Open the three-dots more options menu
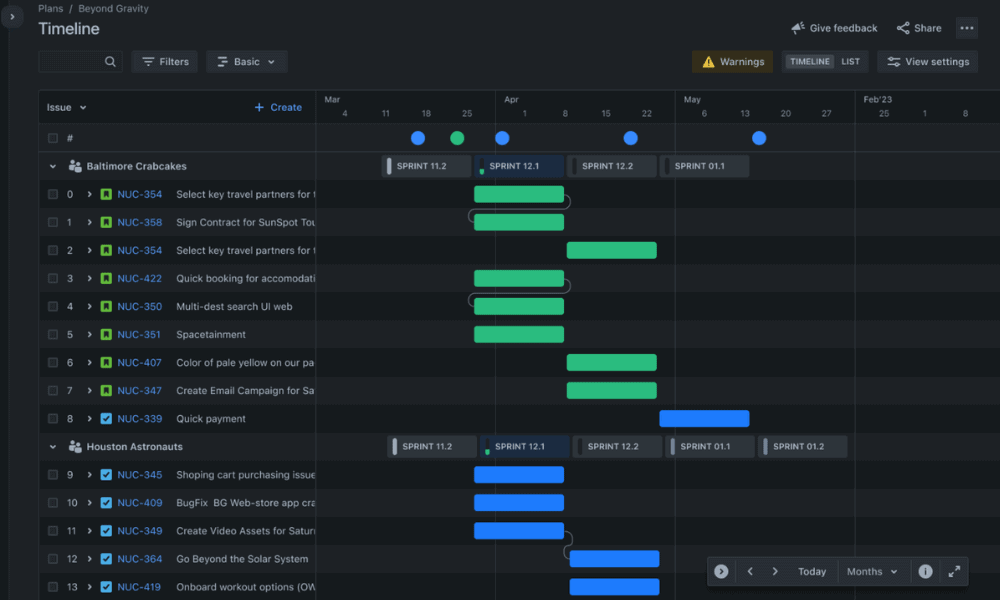This screenshot has width=1000, height=600. [x=966, y=28]
